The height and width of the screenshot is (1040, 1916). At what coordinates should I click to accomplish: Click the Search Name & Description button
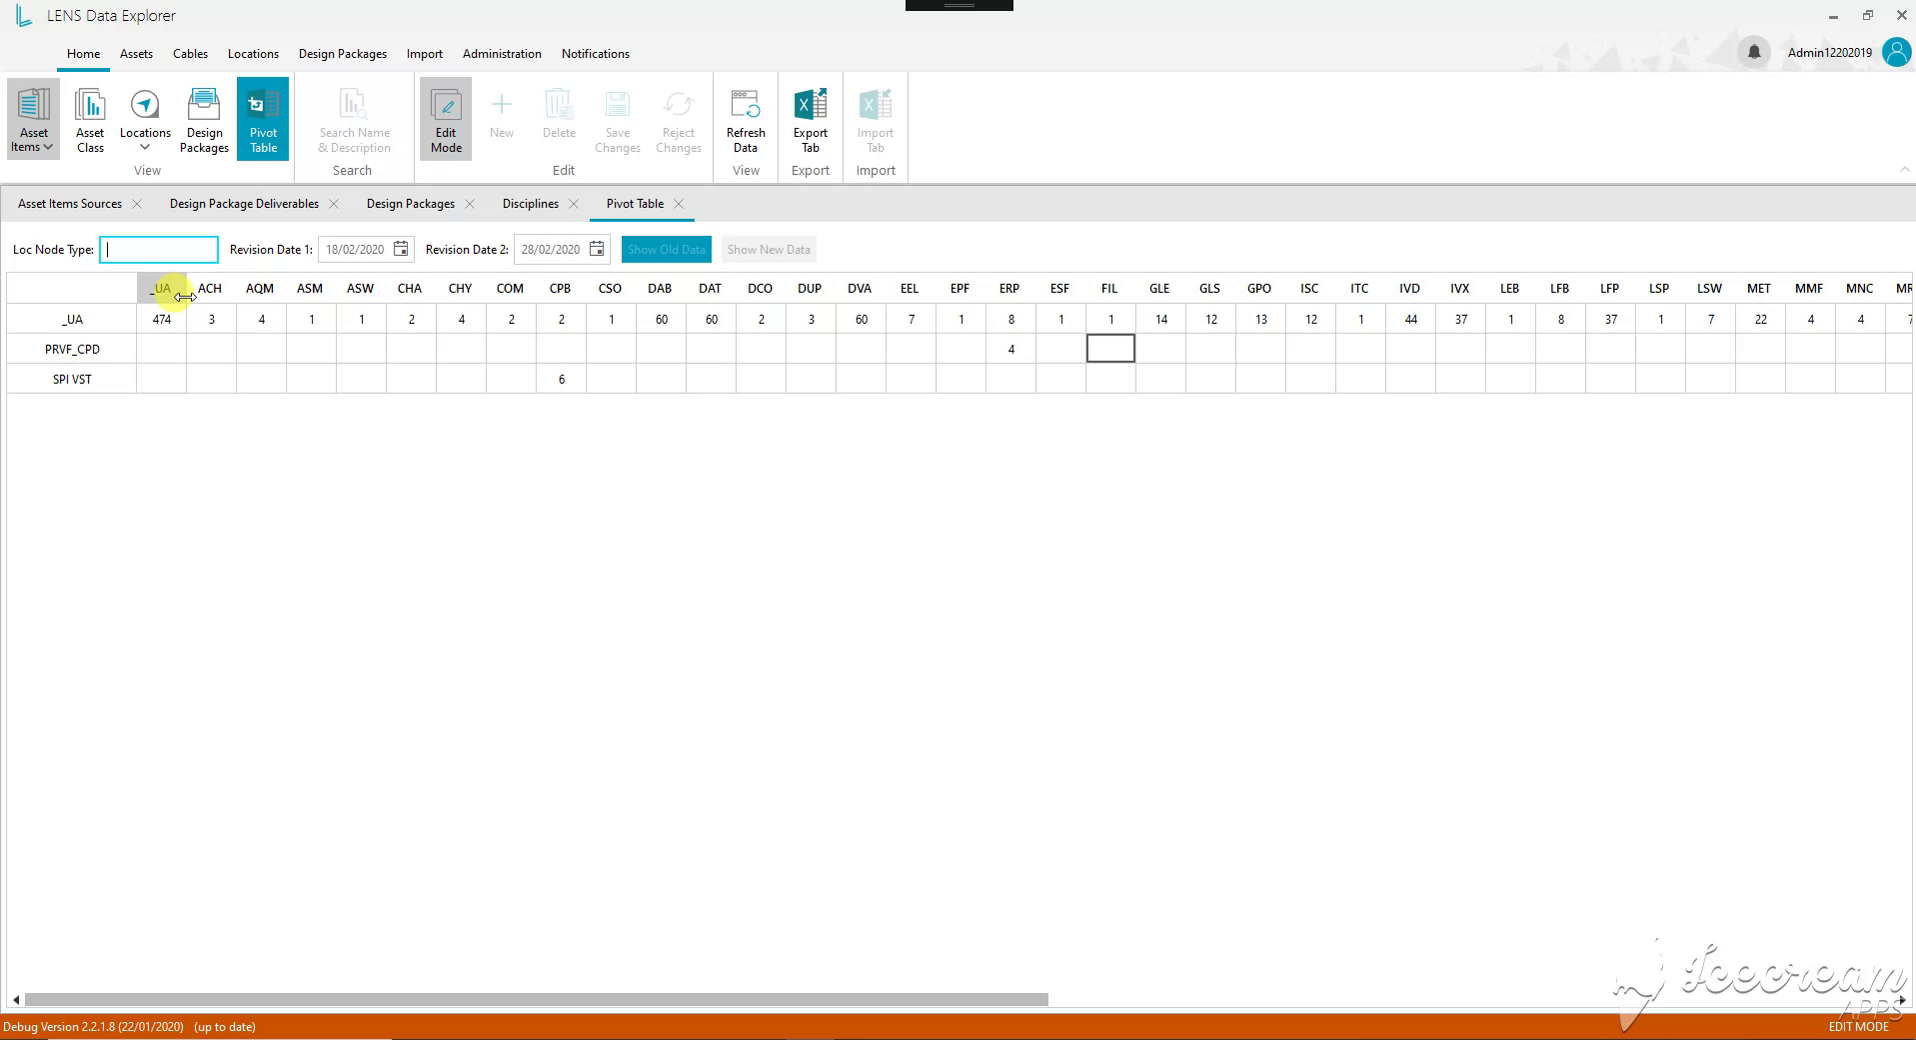point(354,119)
